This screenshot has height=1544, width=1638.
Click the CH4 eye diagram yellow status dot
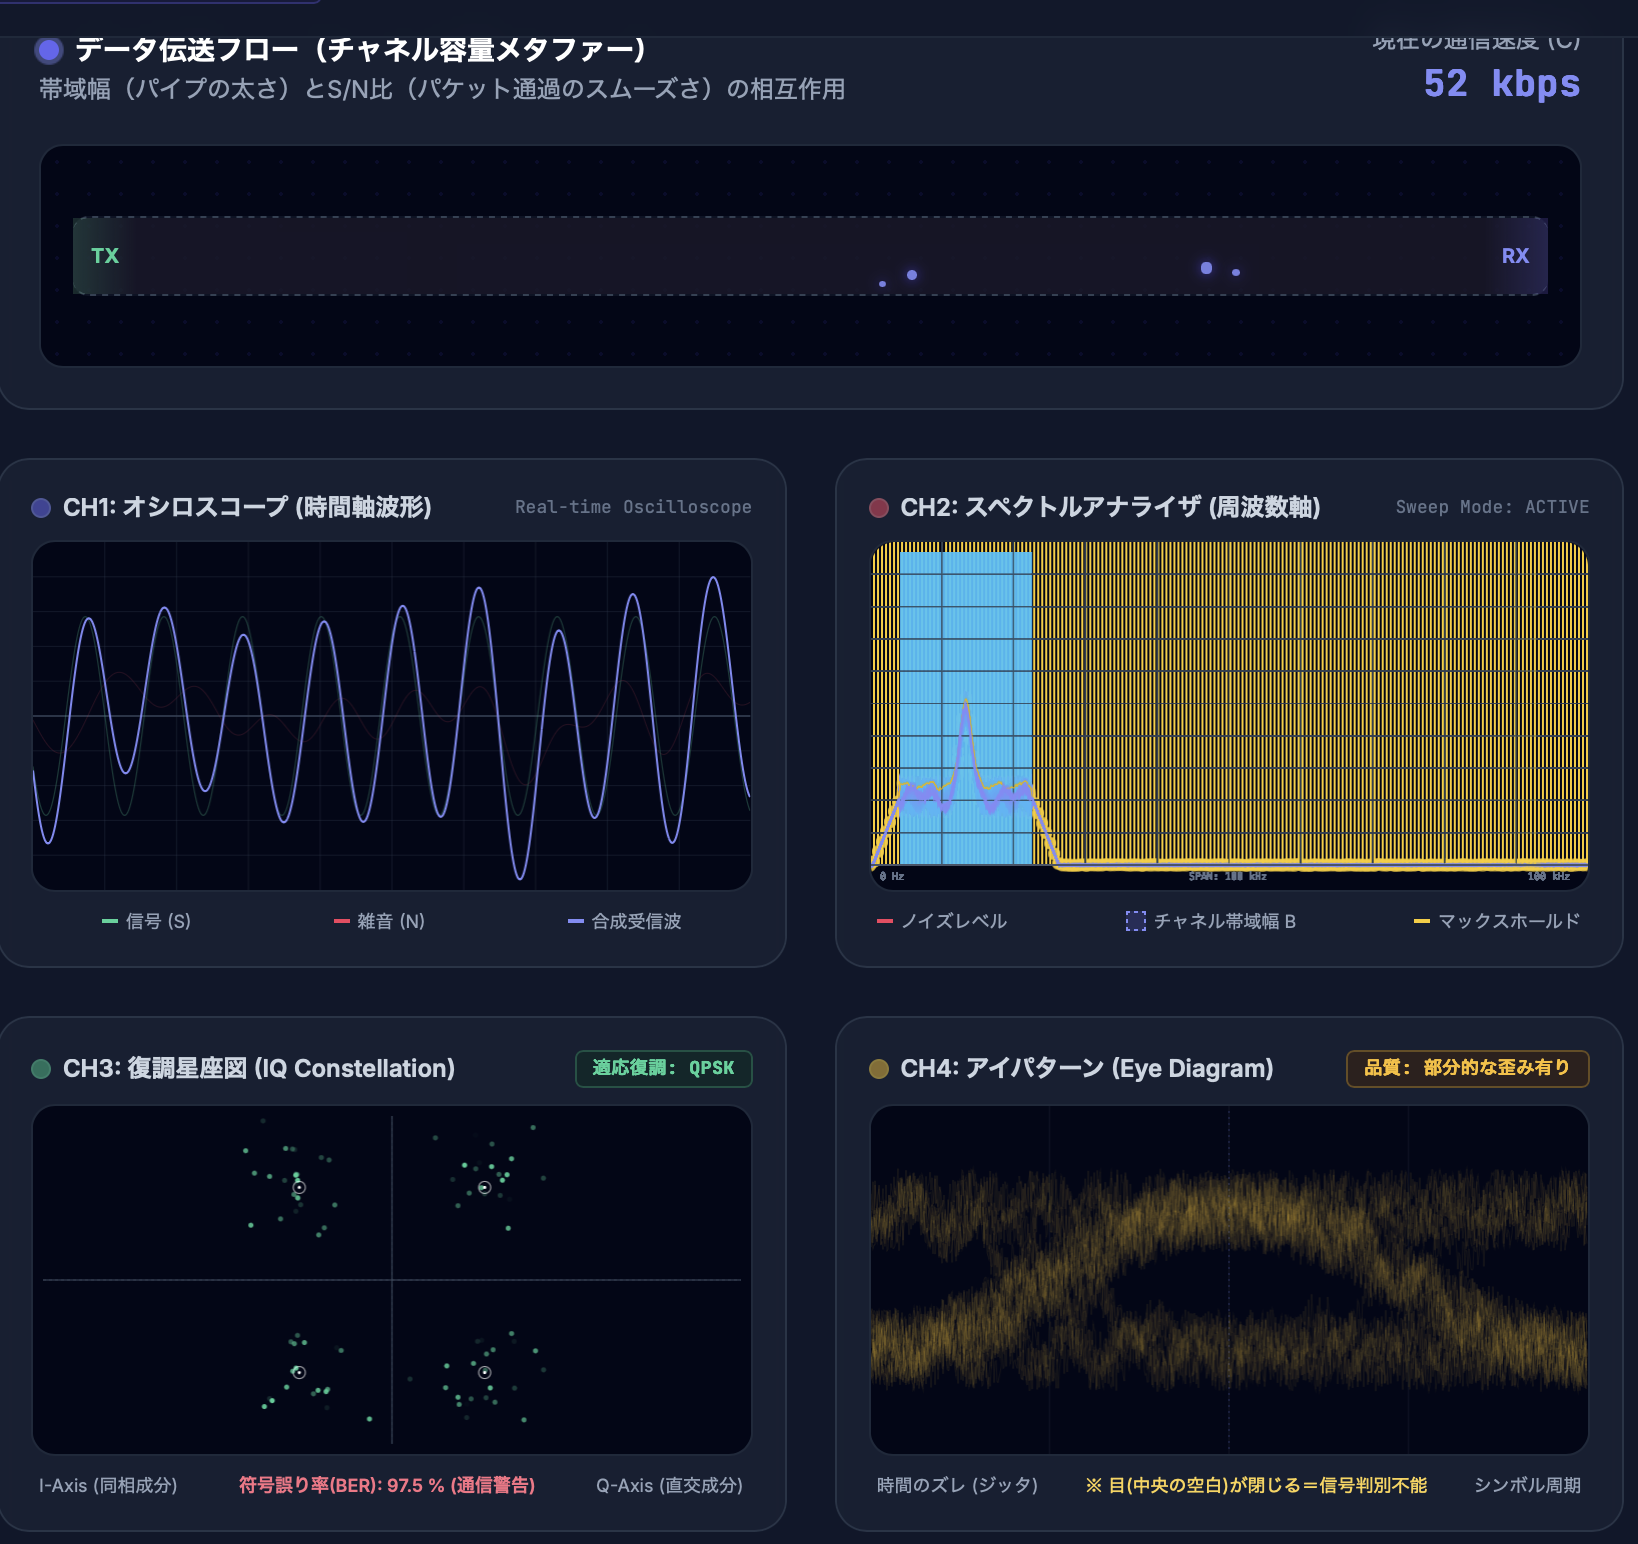(879, 1069)
